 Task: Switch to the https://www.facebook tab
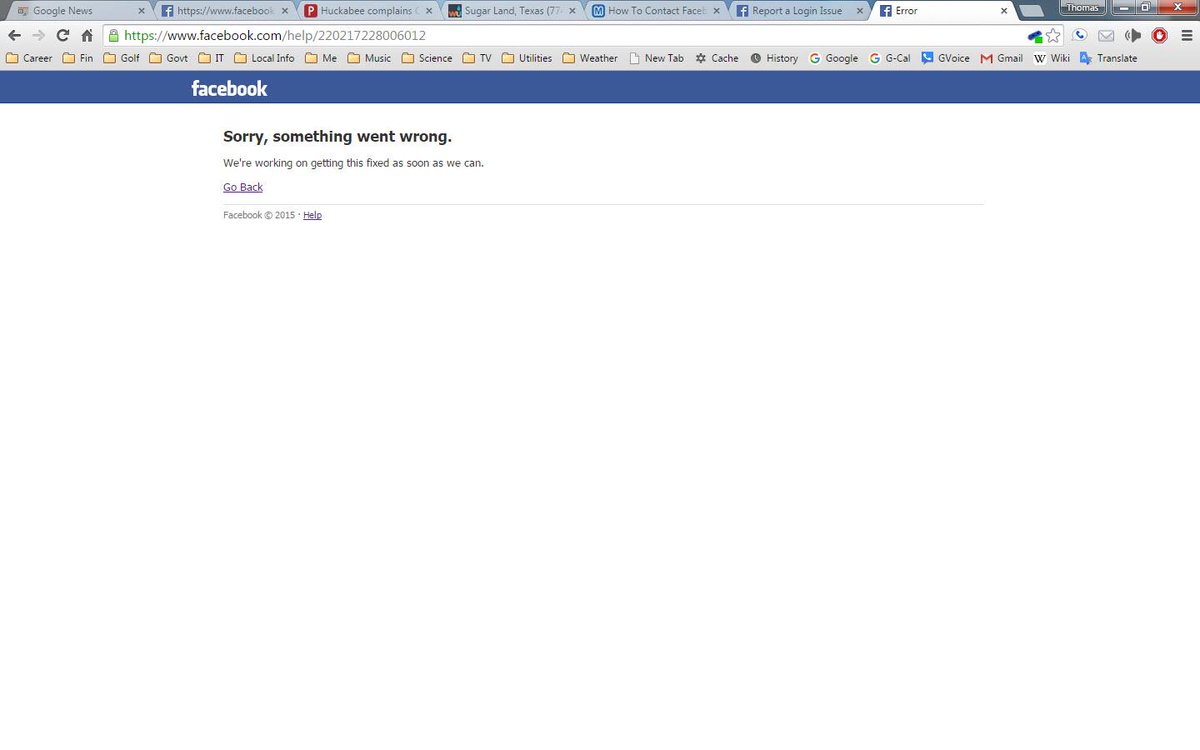click(225, 11)
